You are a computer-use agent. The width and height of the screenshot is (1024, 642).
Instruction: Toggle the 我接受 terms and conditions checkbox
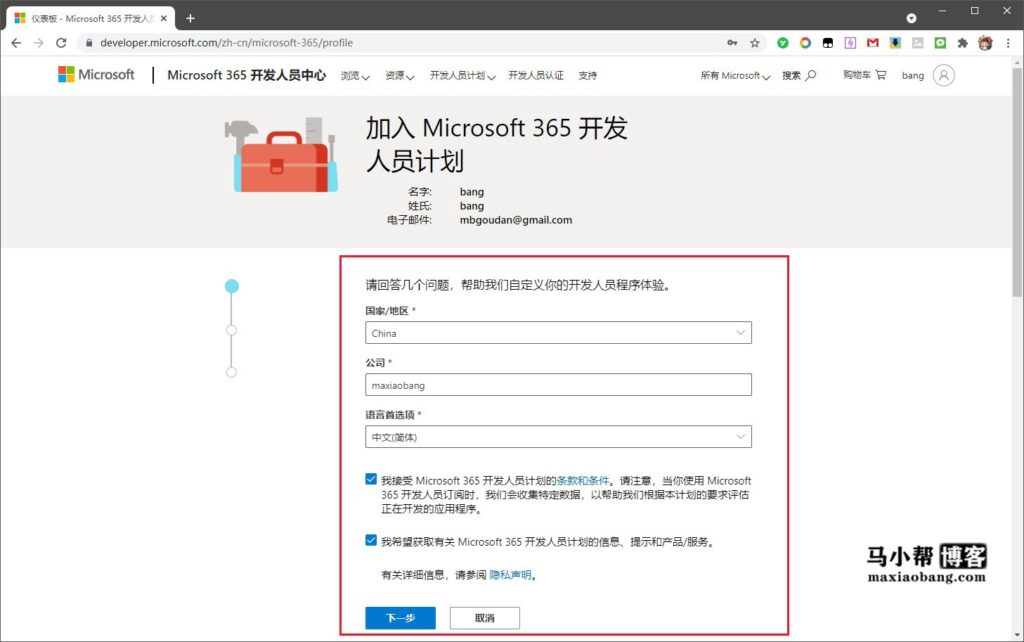371,479
